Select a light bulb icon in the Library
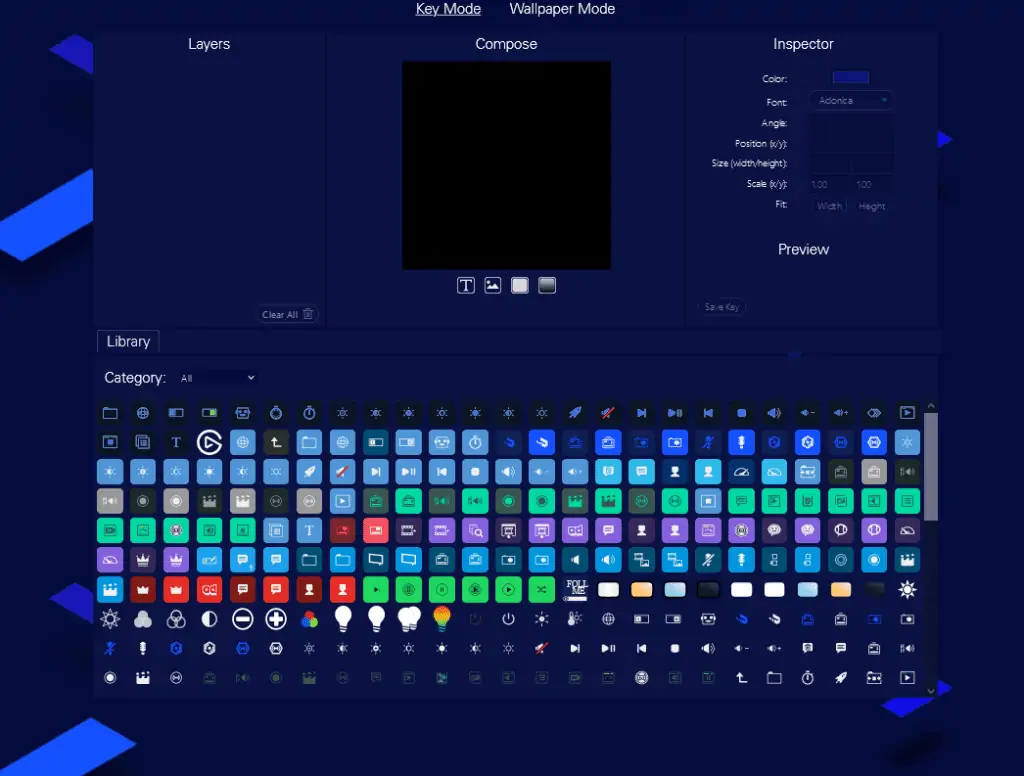Image resolution: width=1024 pixels, height=776 pixels. pyautogui.click(x=342, y=619)
